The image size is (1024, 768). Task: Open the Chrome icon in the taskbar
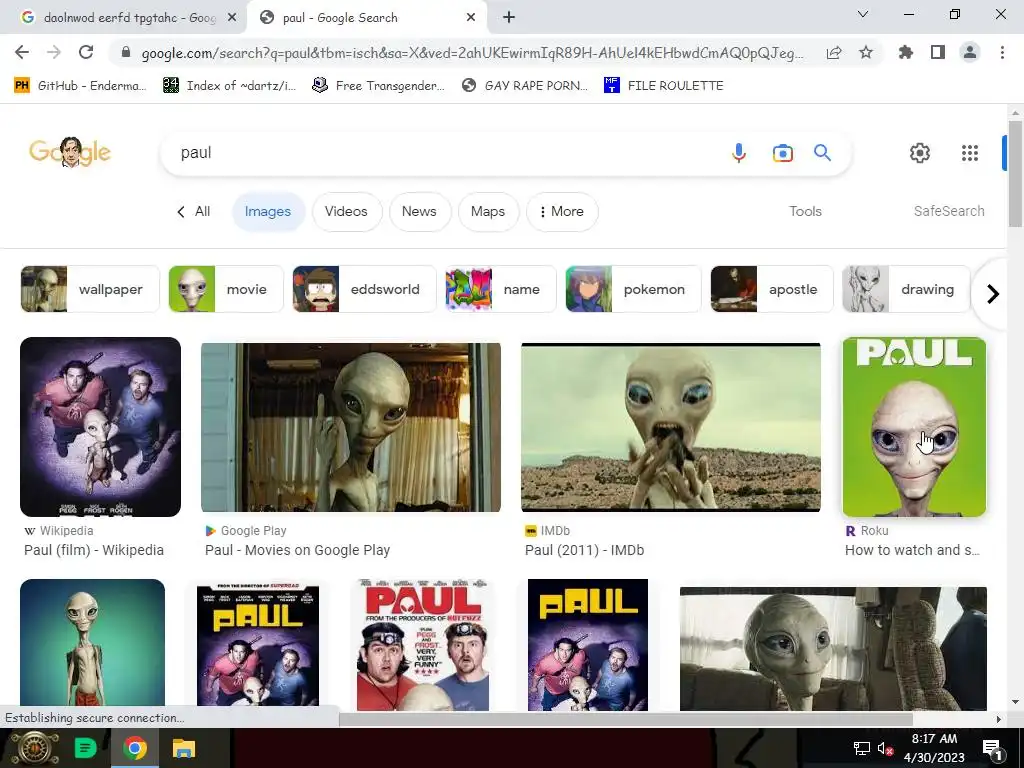pos(135,748)
